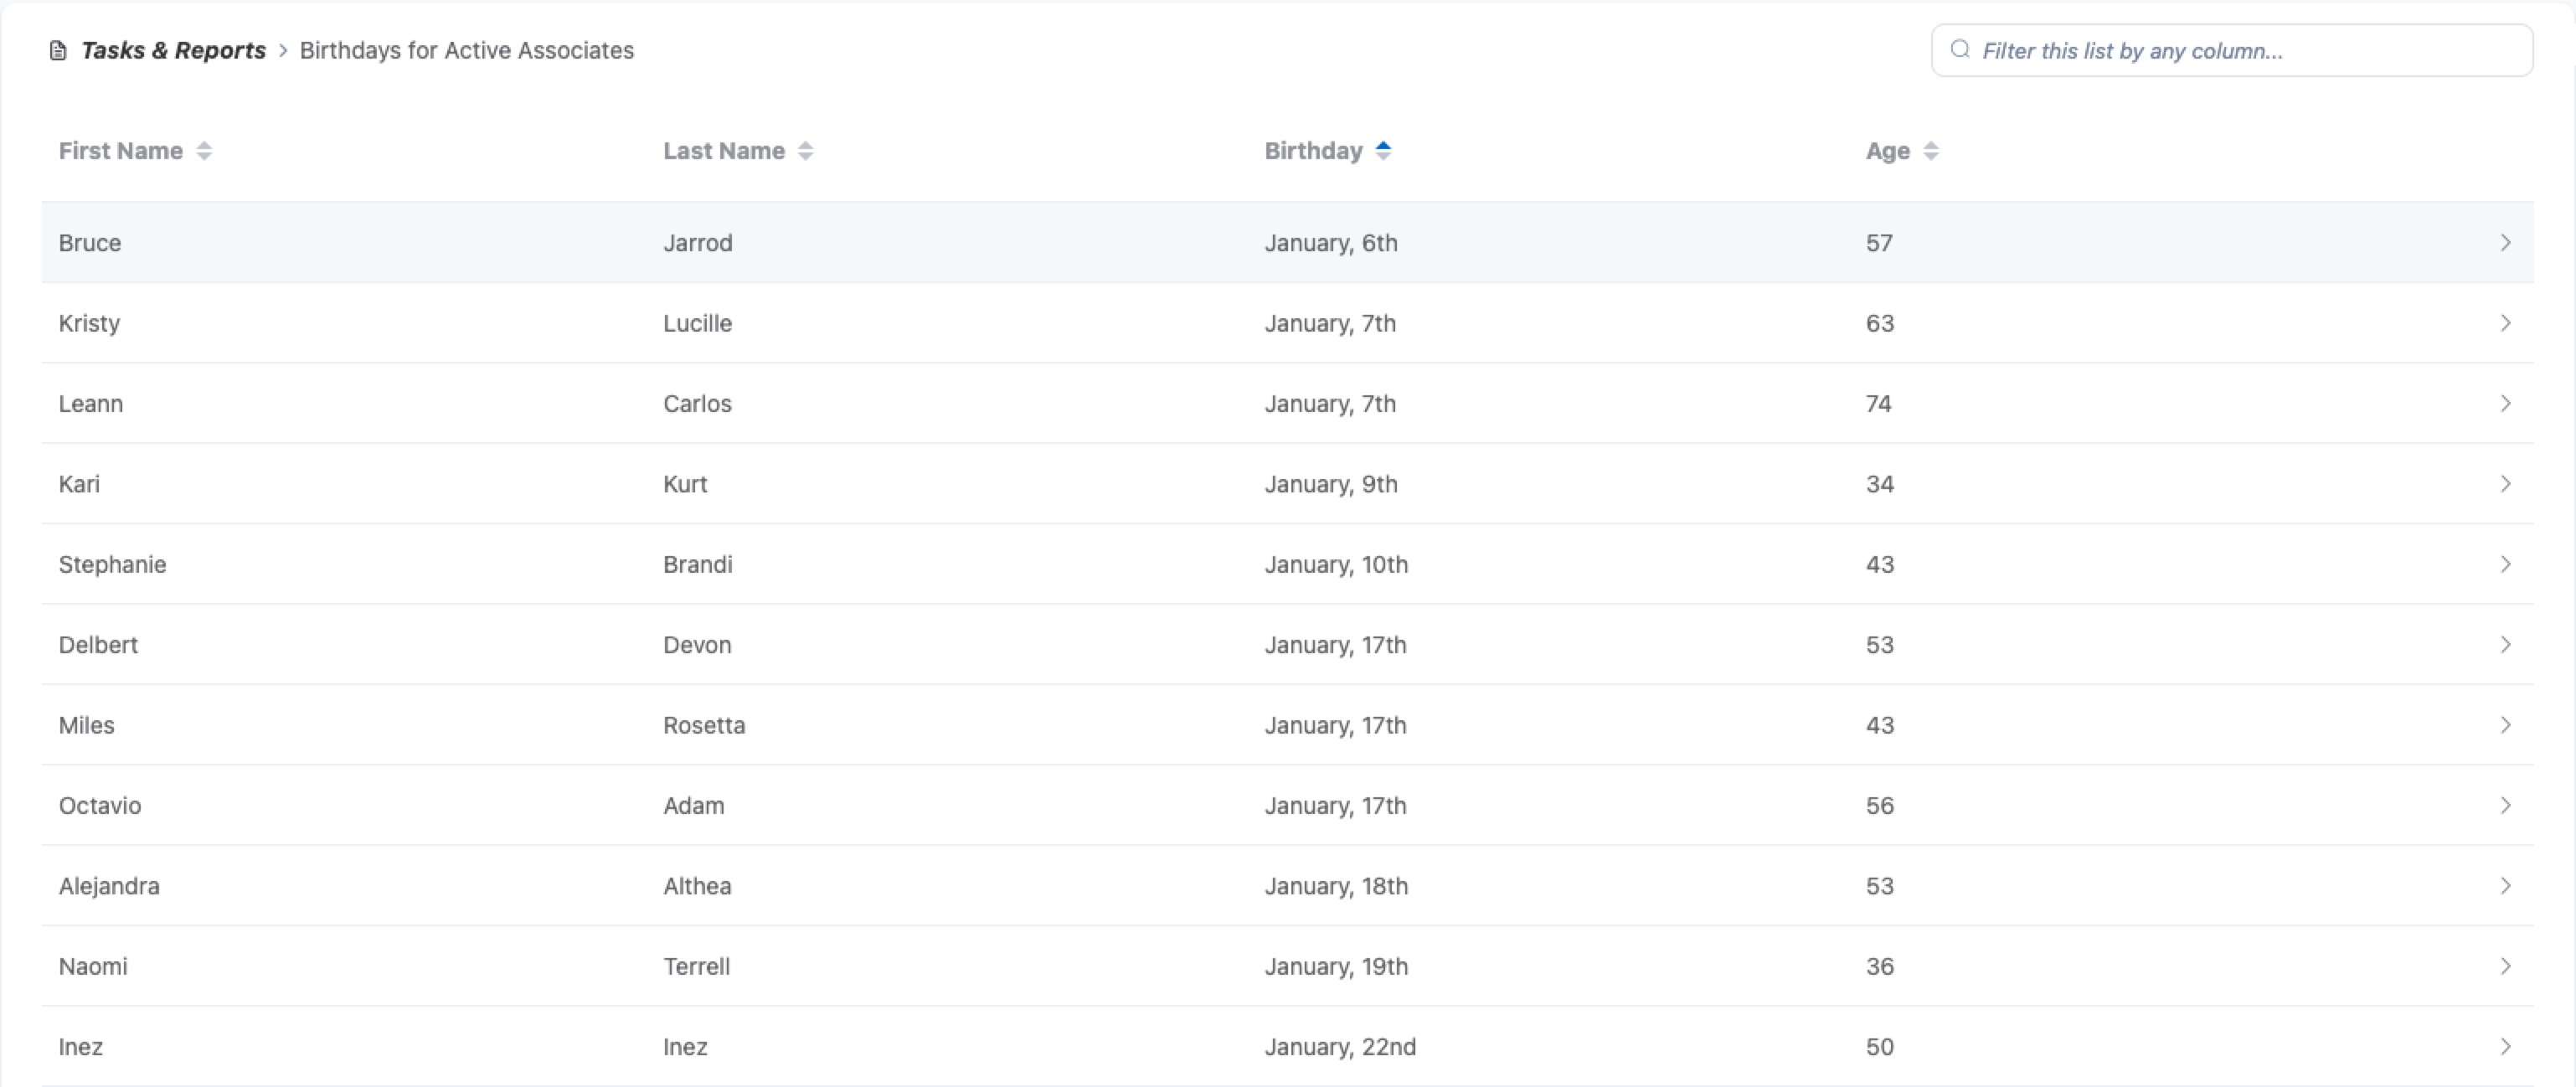Sort by Age using sort arrows
Screen dimensions: 2576x1087
click(x=1931, y=151)
